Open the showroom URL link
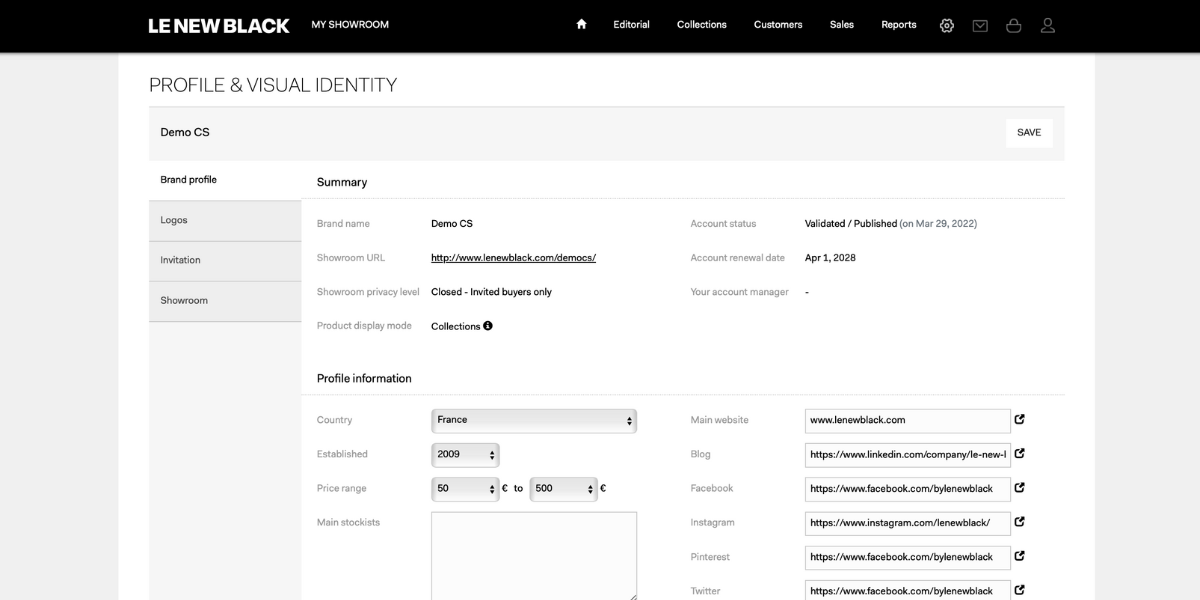The image size is (1200, 600). coord(513,258)
